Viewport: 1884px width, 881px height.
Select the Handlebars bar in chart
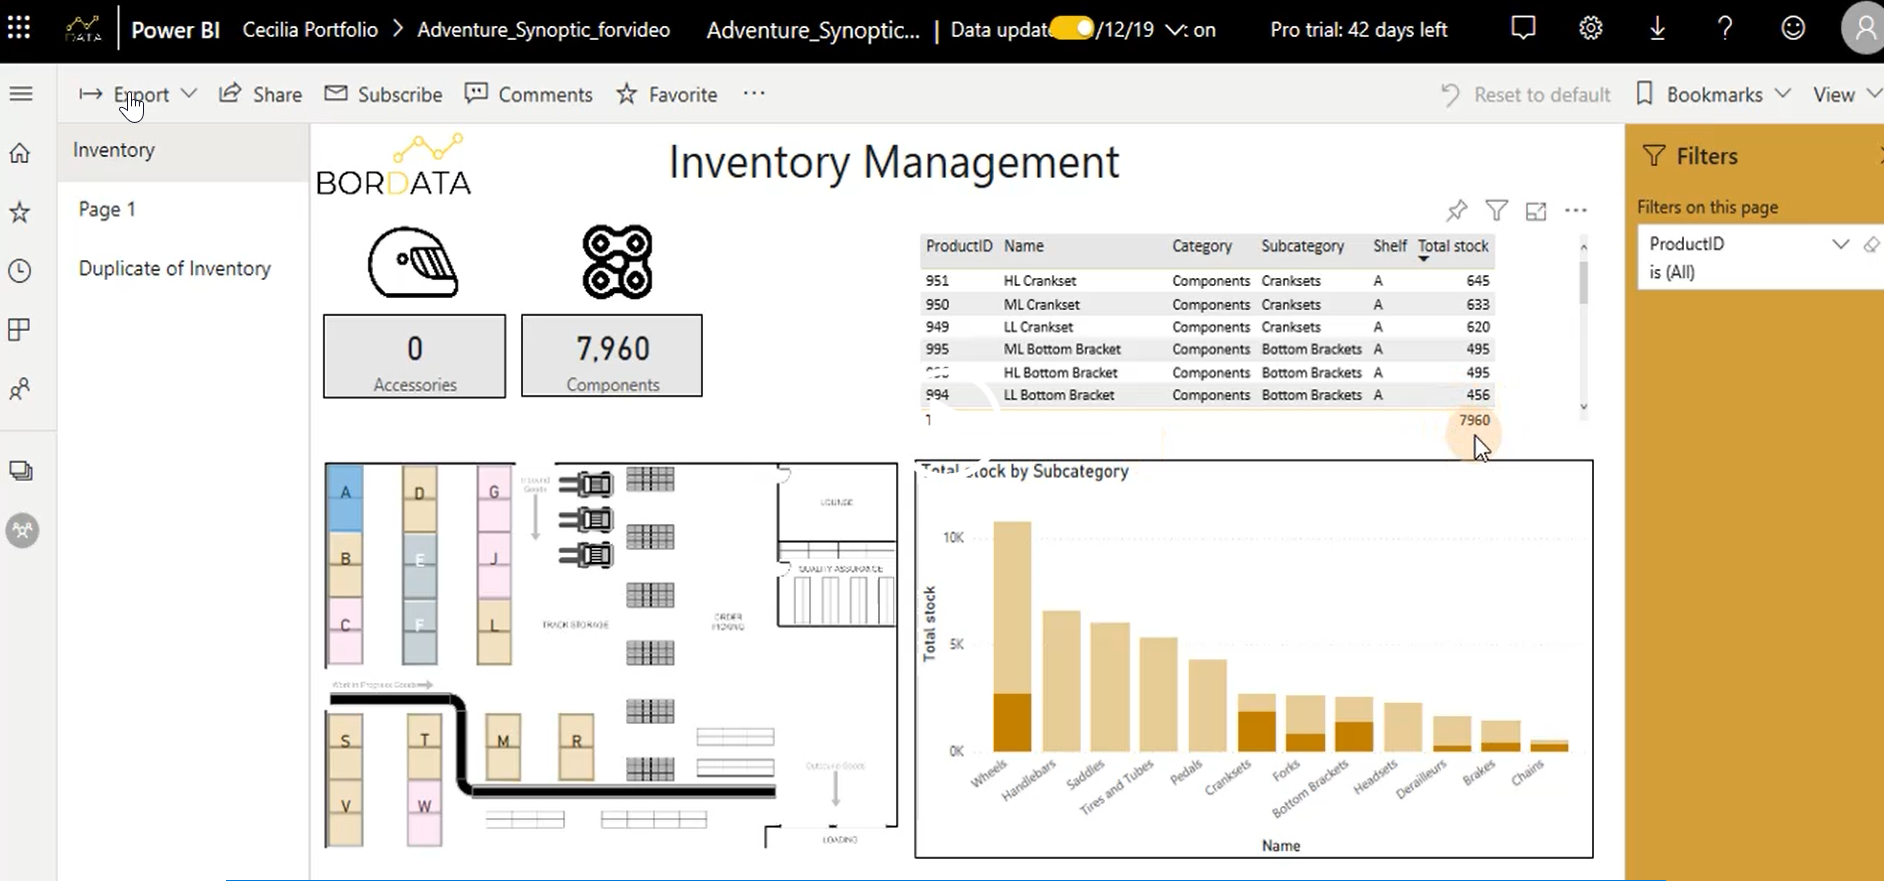click(x=1061, y=681)
